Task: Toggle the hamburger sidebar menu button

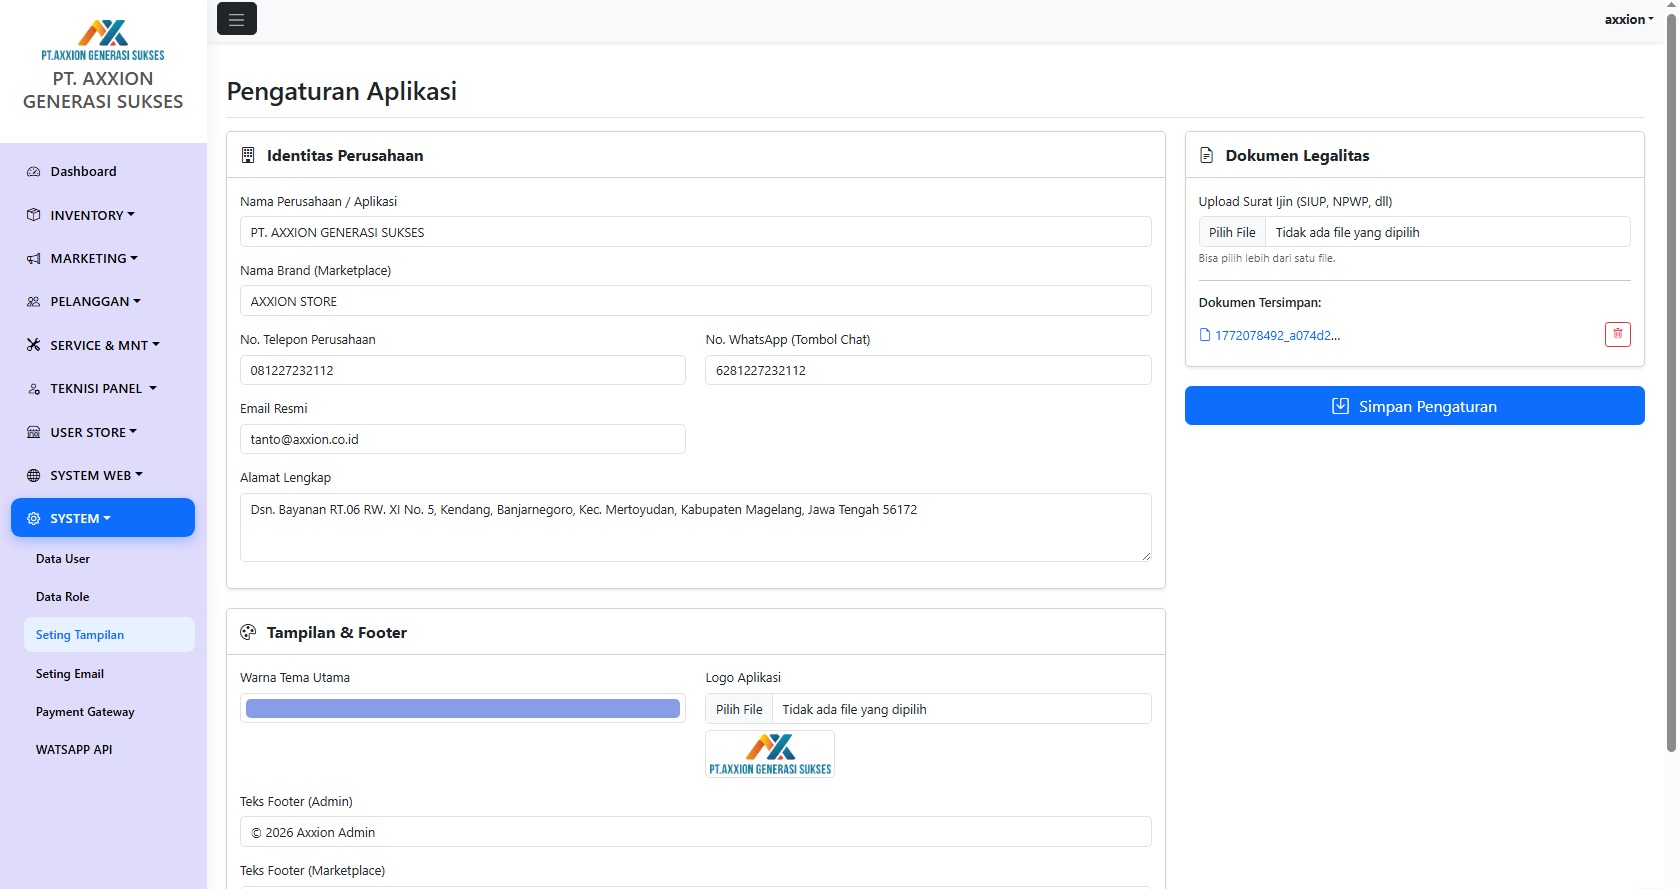Action: (x=236, y=19)
